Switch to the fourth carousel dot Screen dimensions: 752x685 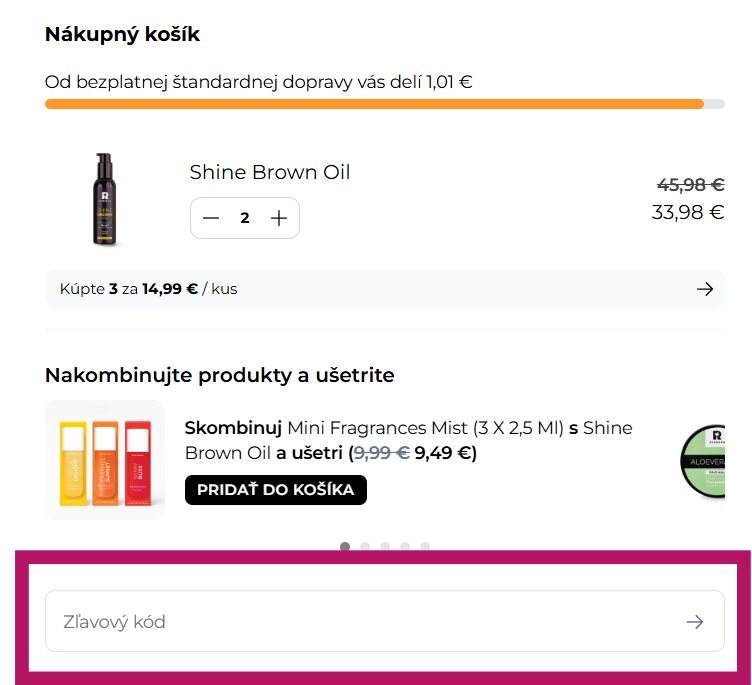pyautogui.click(x=405, y=547)
